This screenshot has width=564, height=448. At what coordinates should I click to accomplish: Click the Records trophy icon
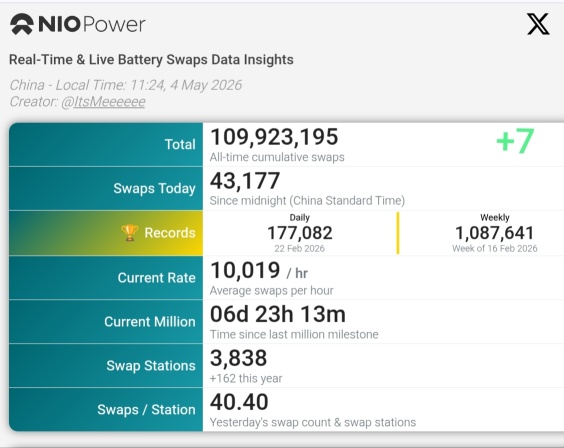[129, 233]
